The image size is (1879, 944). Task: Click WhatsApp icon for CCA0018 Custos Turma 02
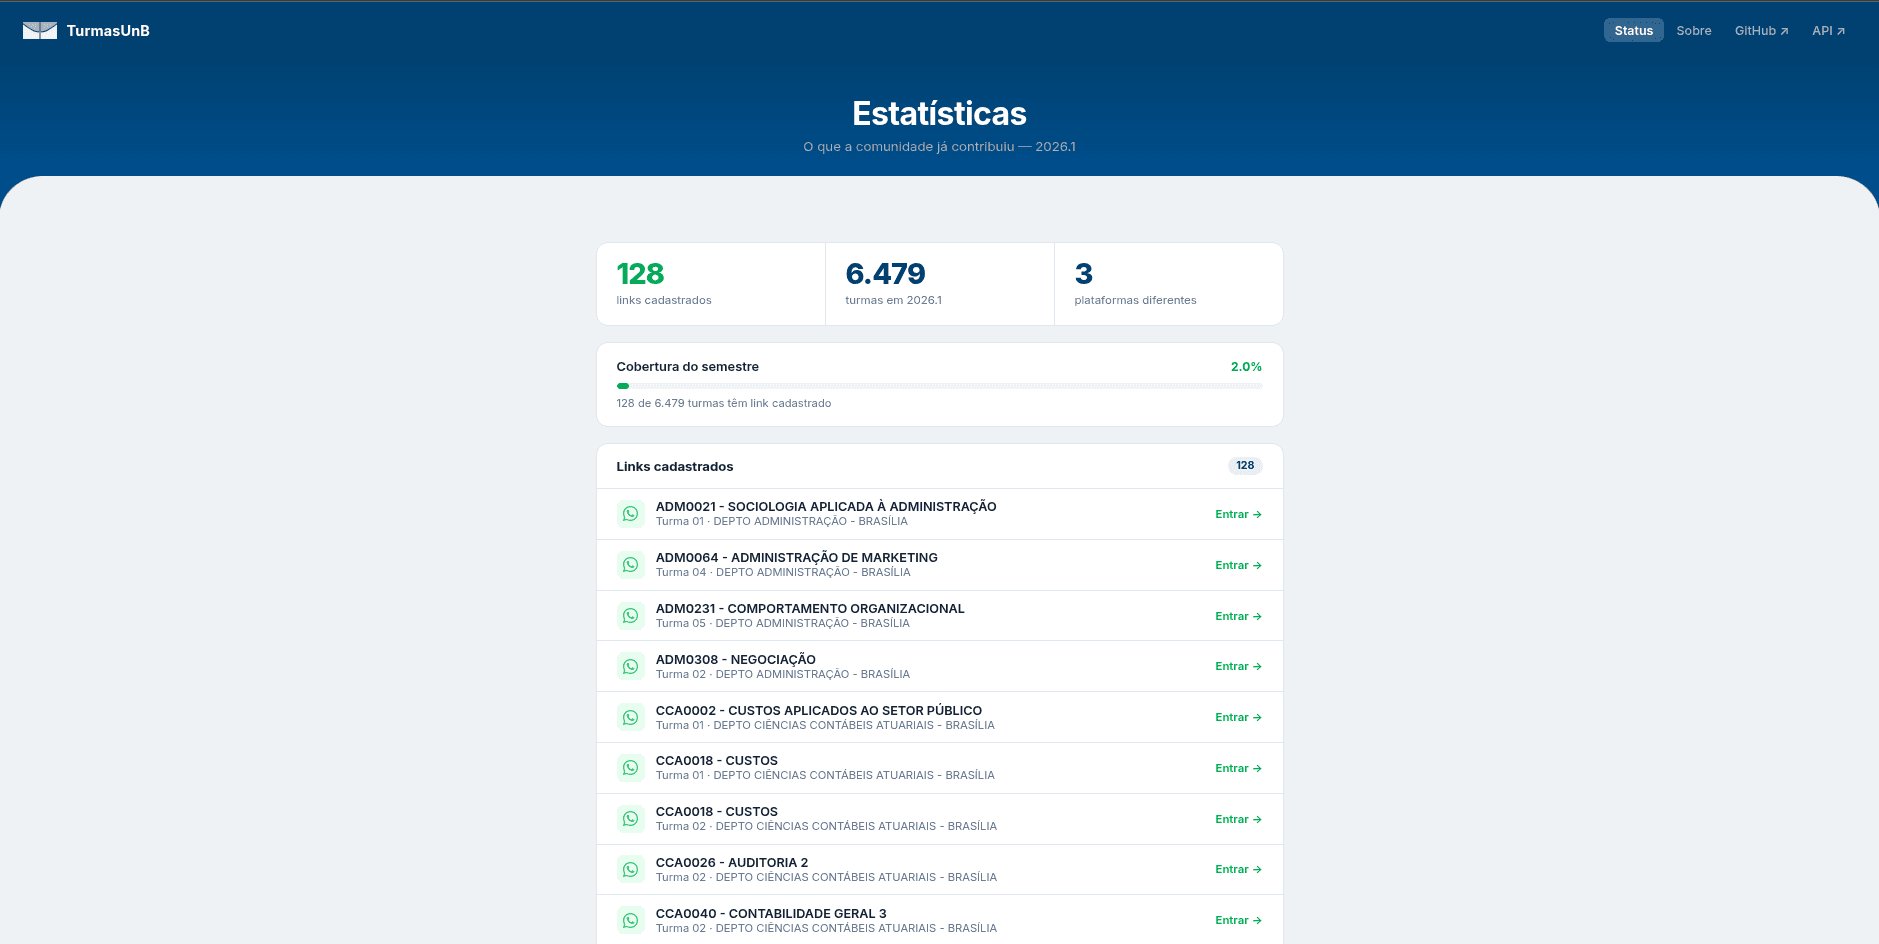(630, 819)
